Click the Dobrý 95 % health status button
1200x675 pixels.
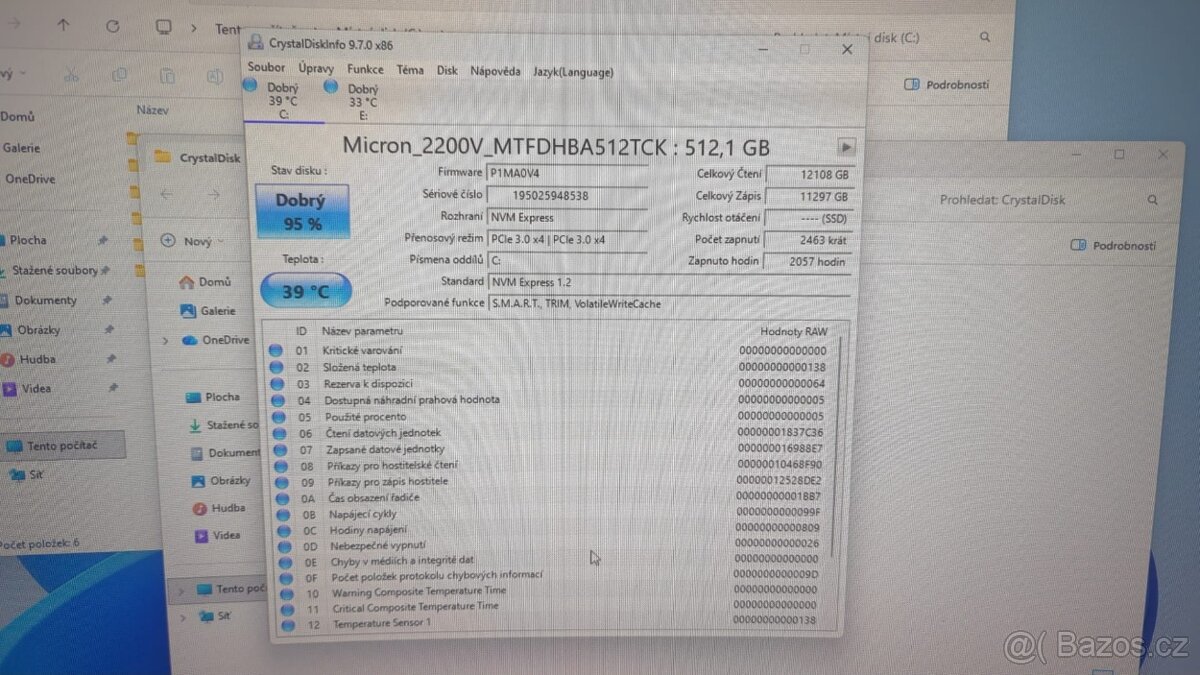(x=301, y=212)
